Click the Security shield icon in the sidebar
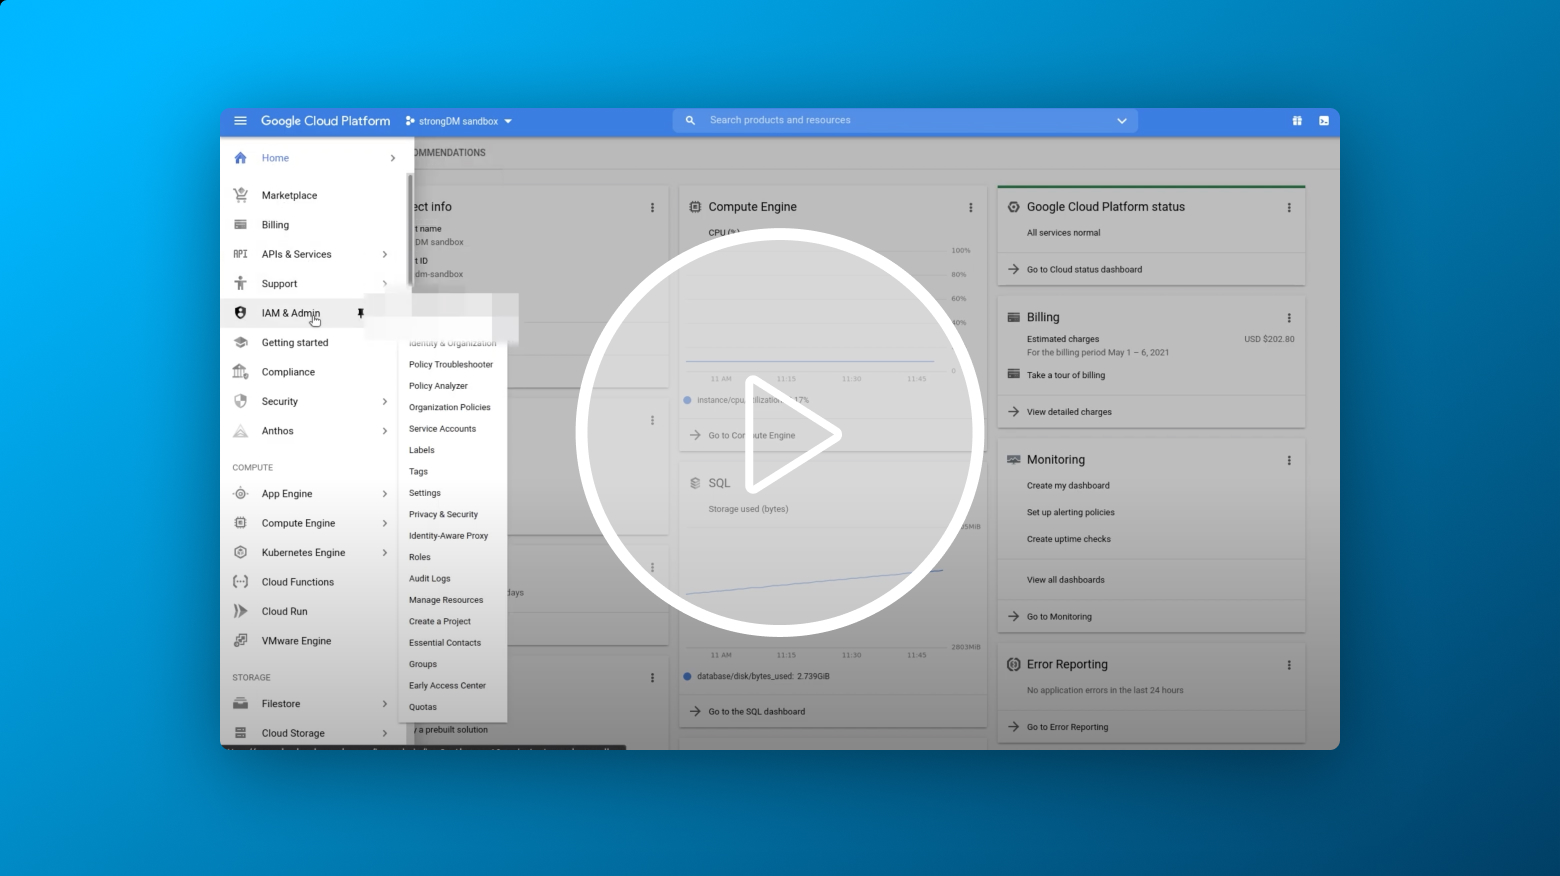 240,401
